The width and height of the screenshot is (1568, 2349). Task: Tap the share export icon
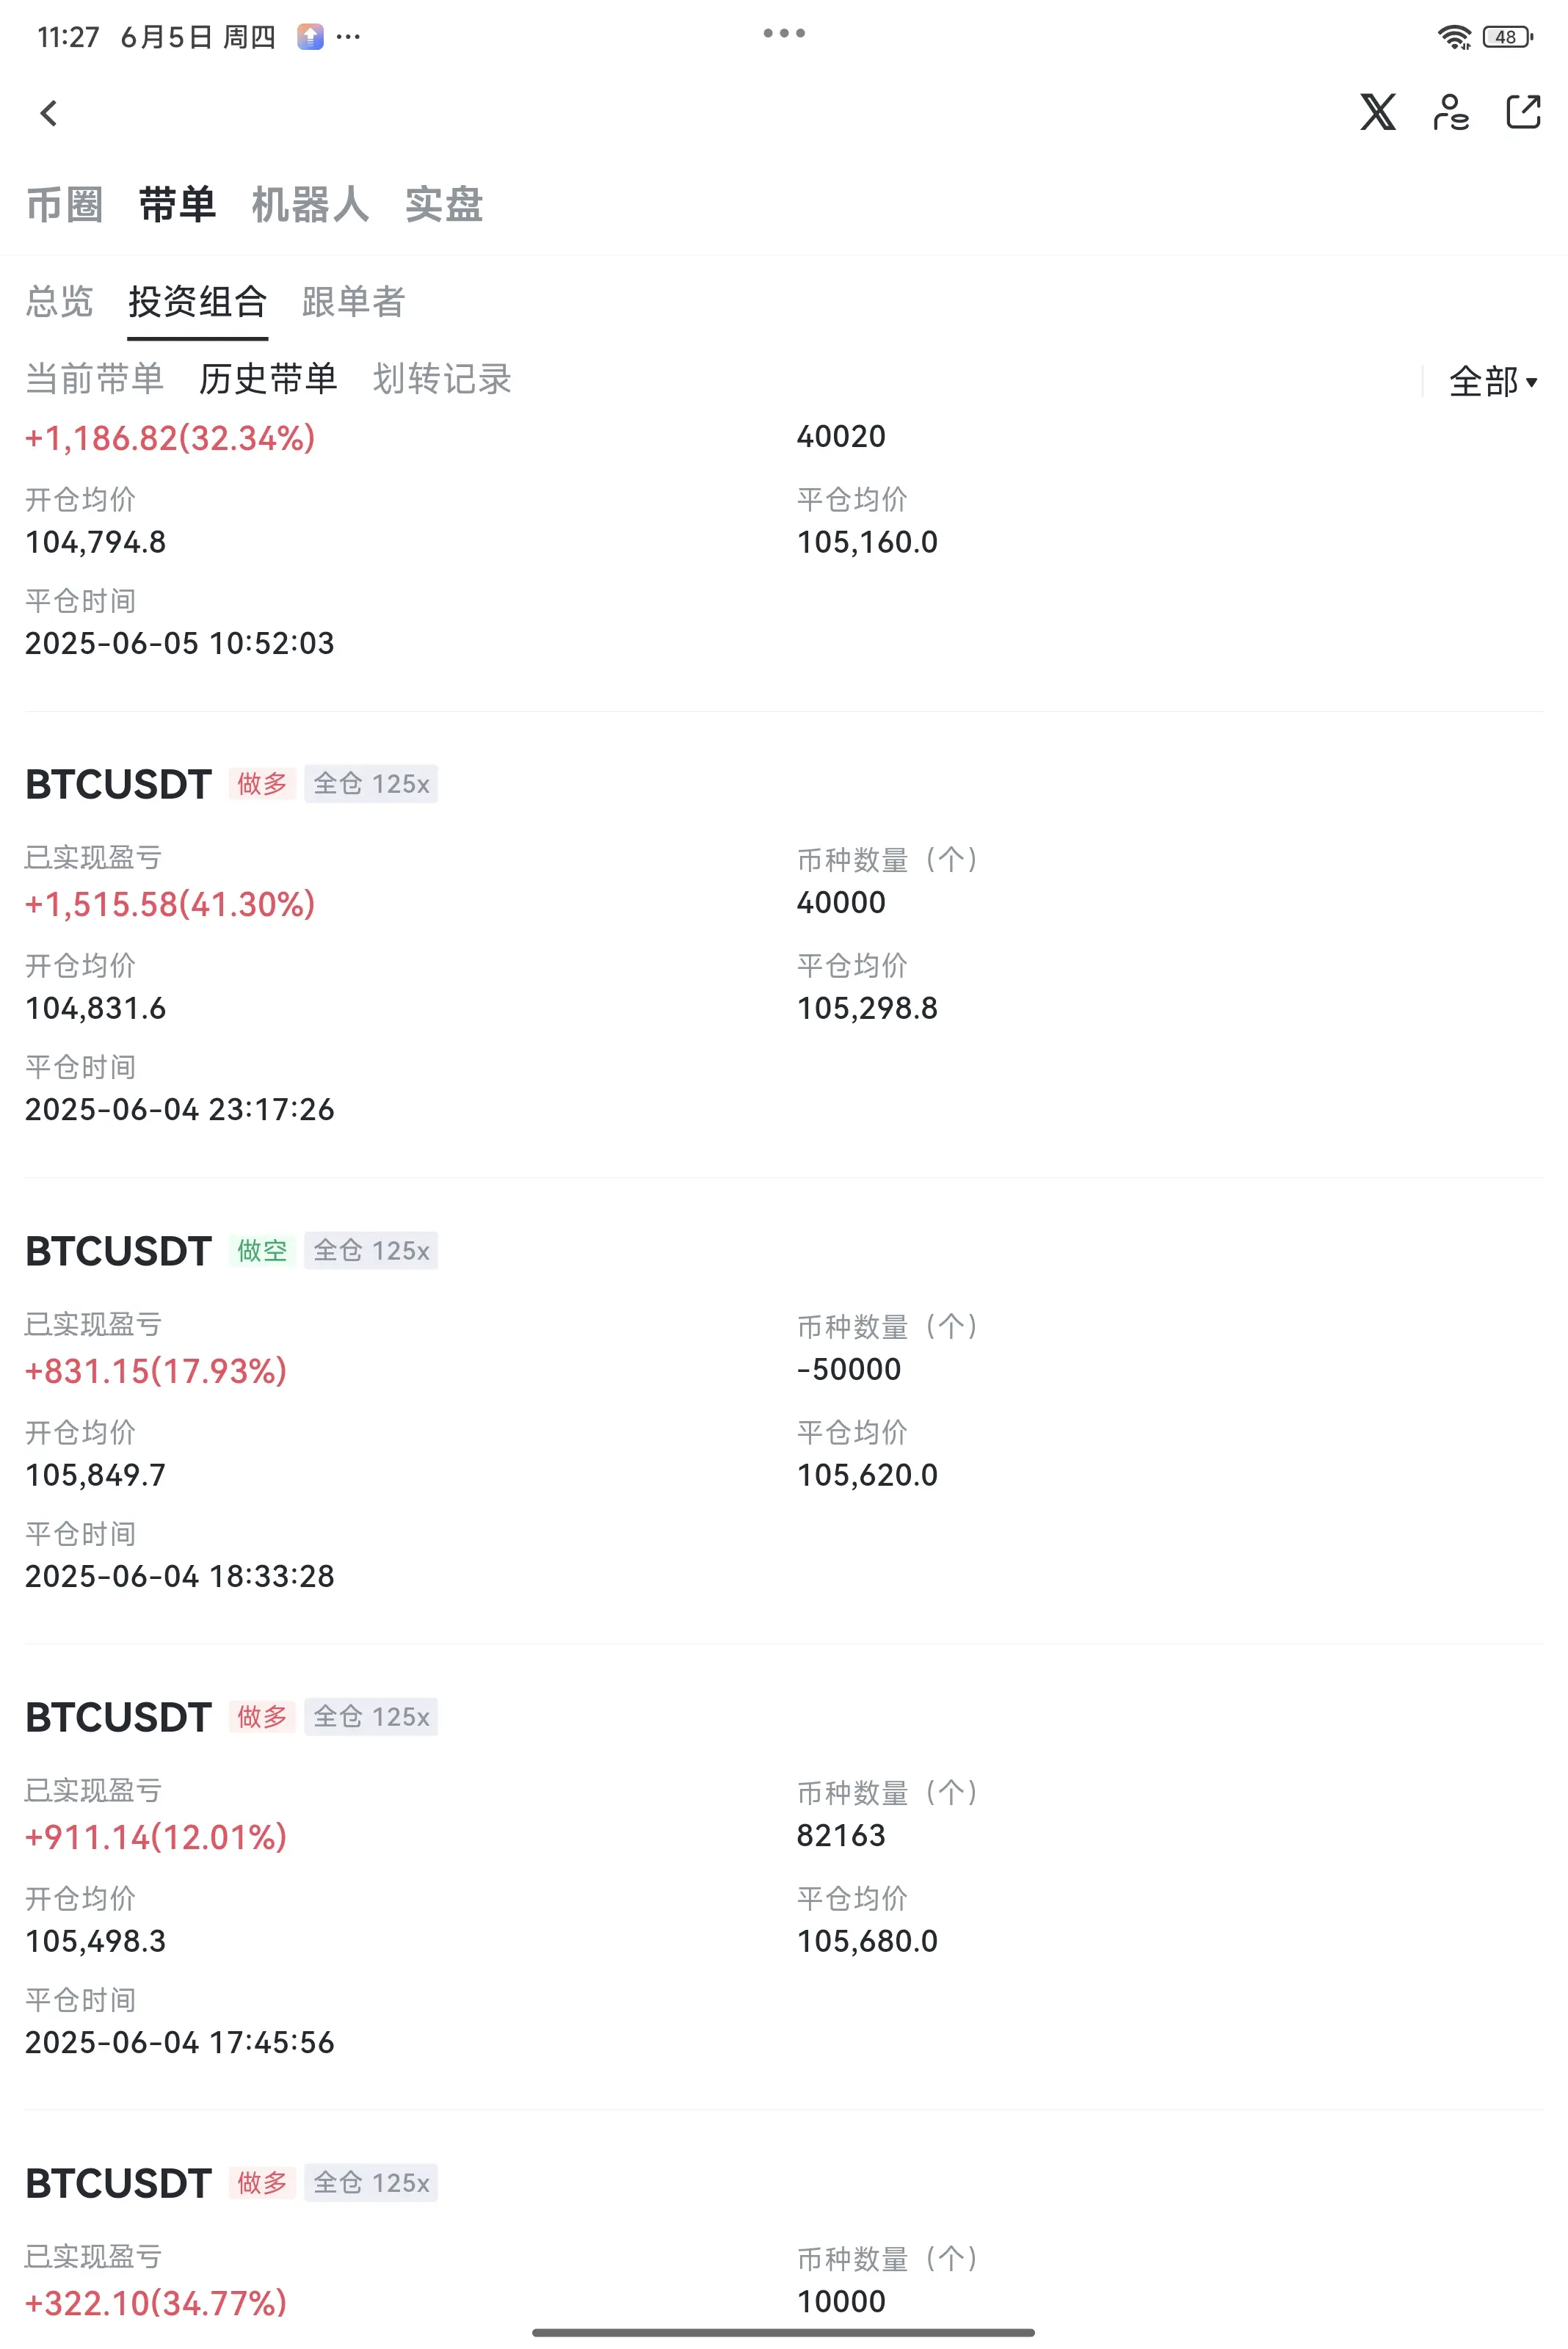tap(1523, 112)
